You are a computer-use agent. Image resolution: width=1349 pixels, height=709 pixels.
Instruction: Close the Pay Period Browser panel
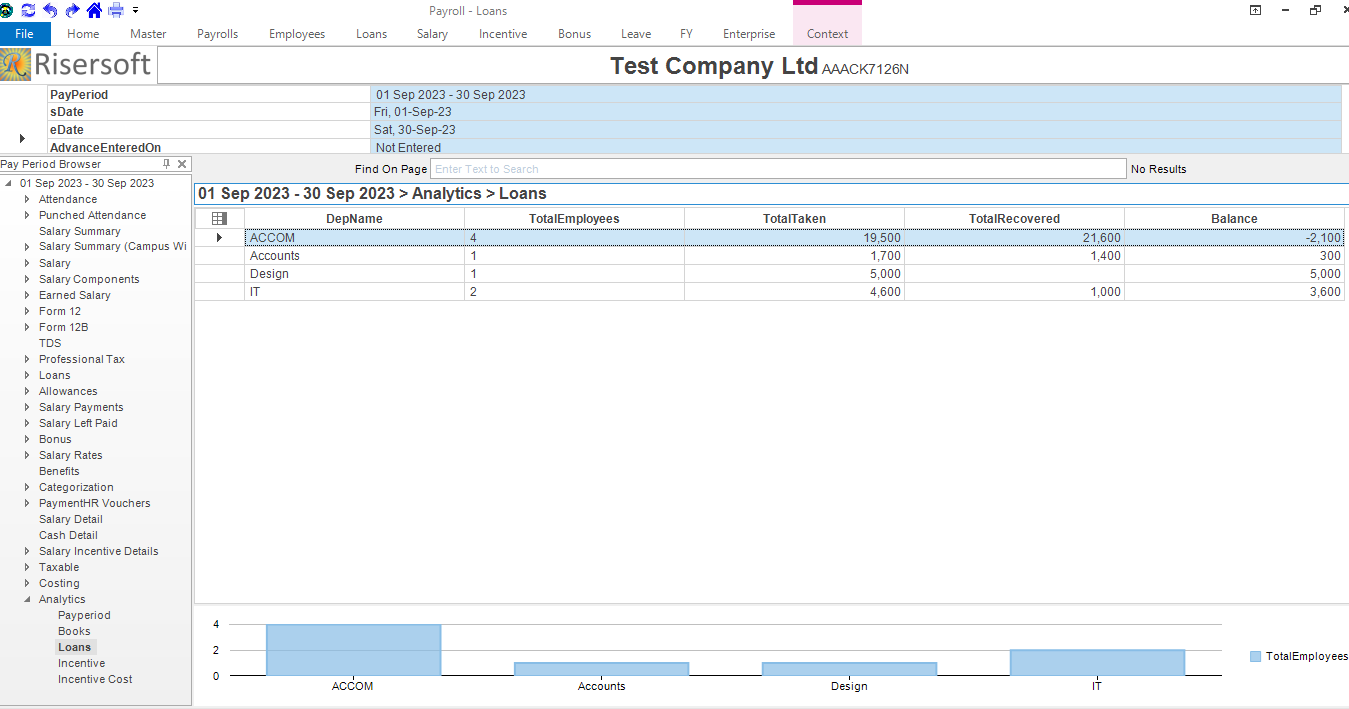[182, 164]
